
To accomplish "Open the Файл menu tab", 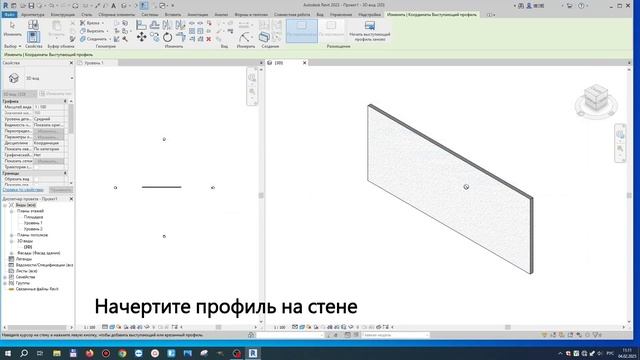I will coord(9,15).
